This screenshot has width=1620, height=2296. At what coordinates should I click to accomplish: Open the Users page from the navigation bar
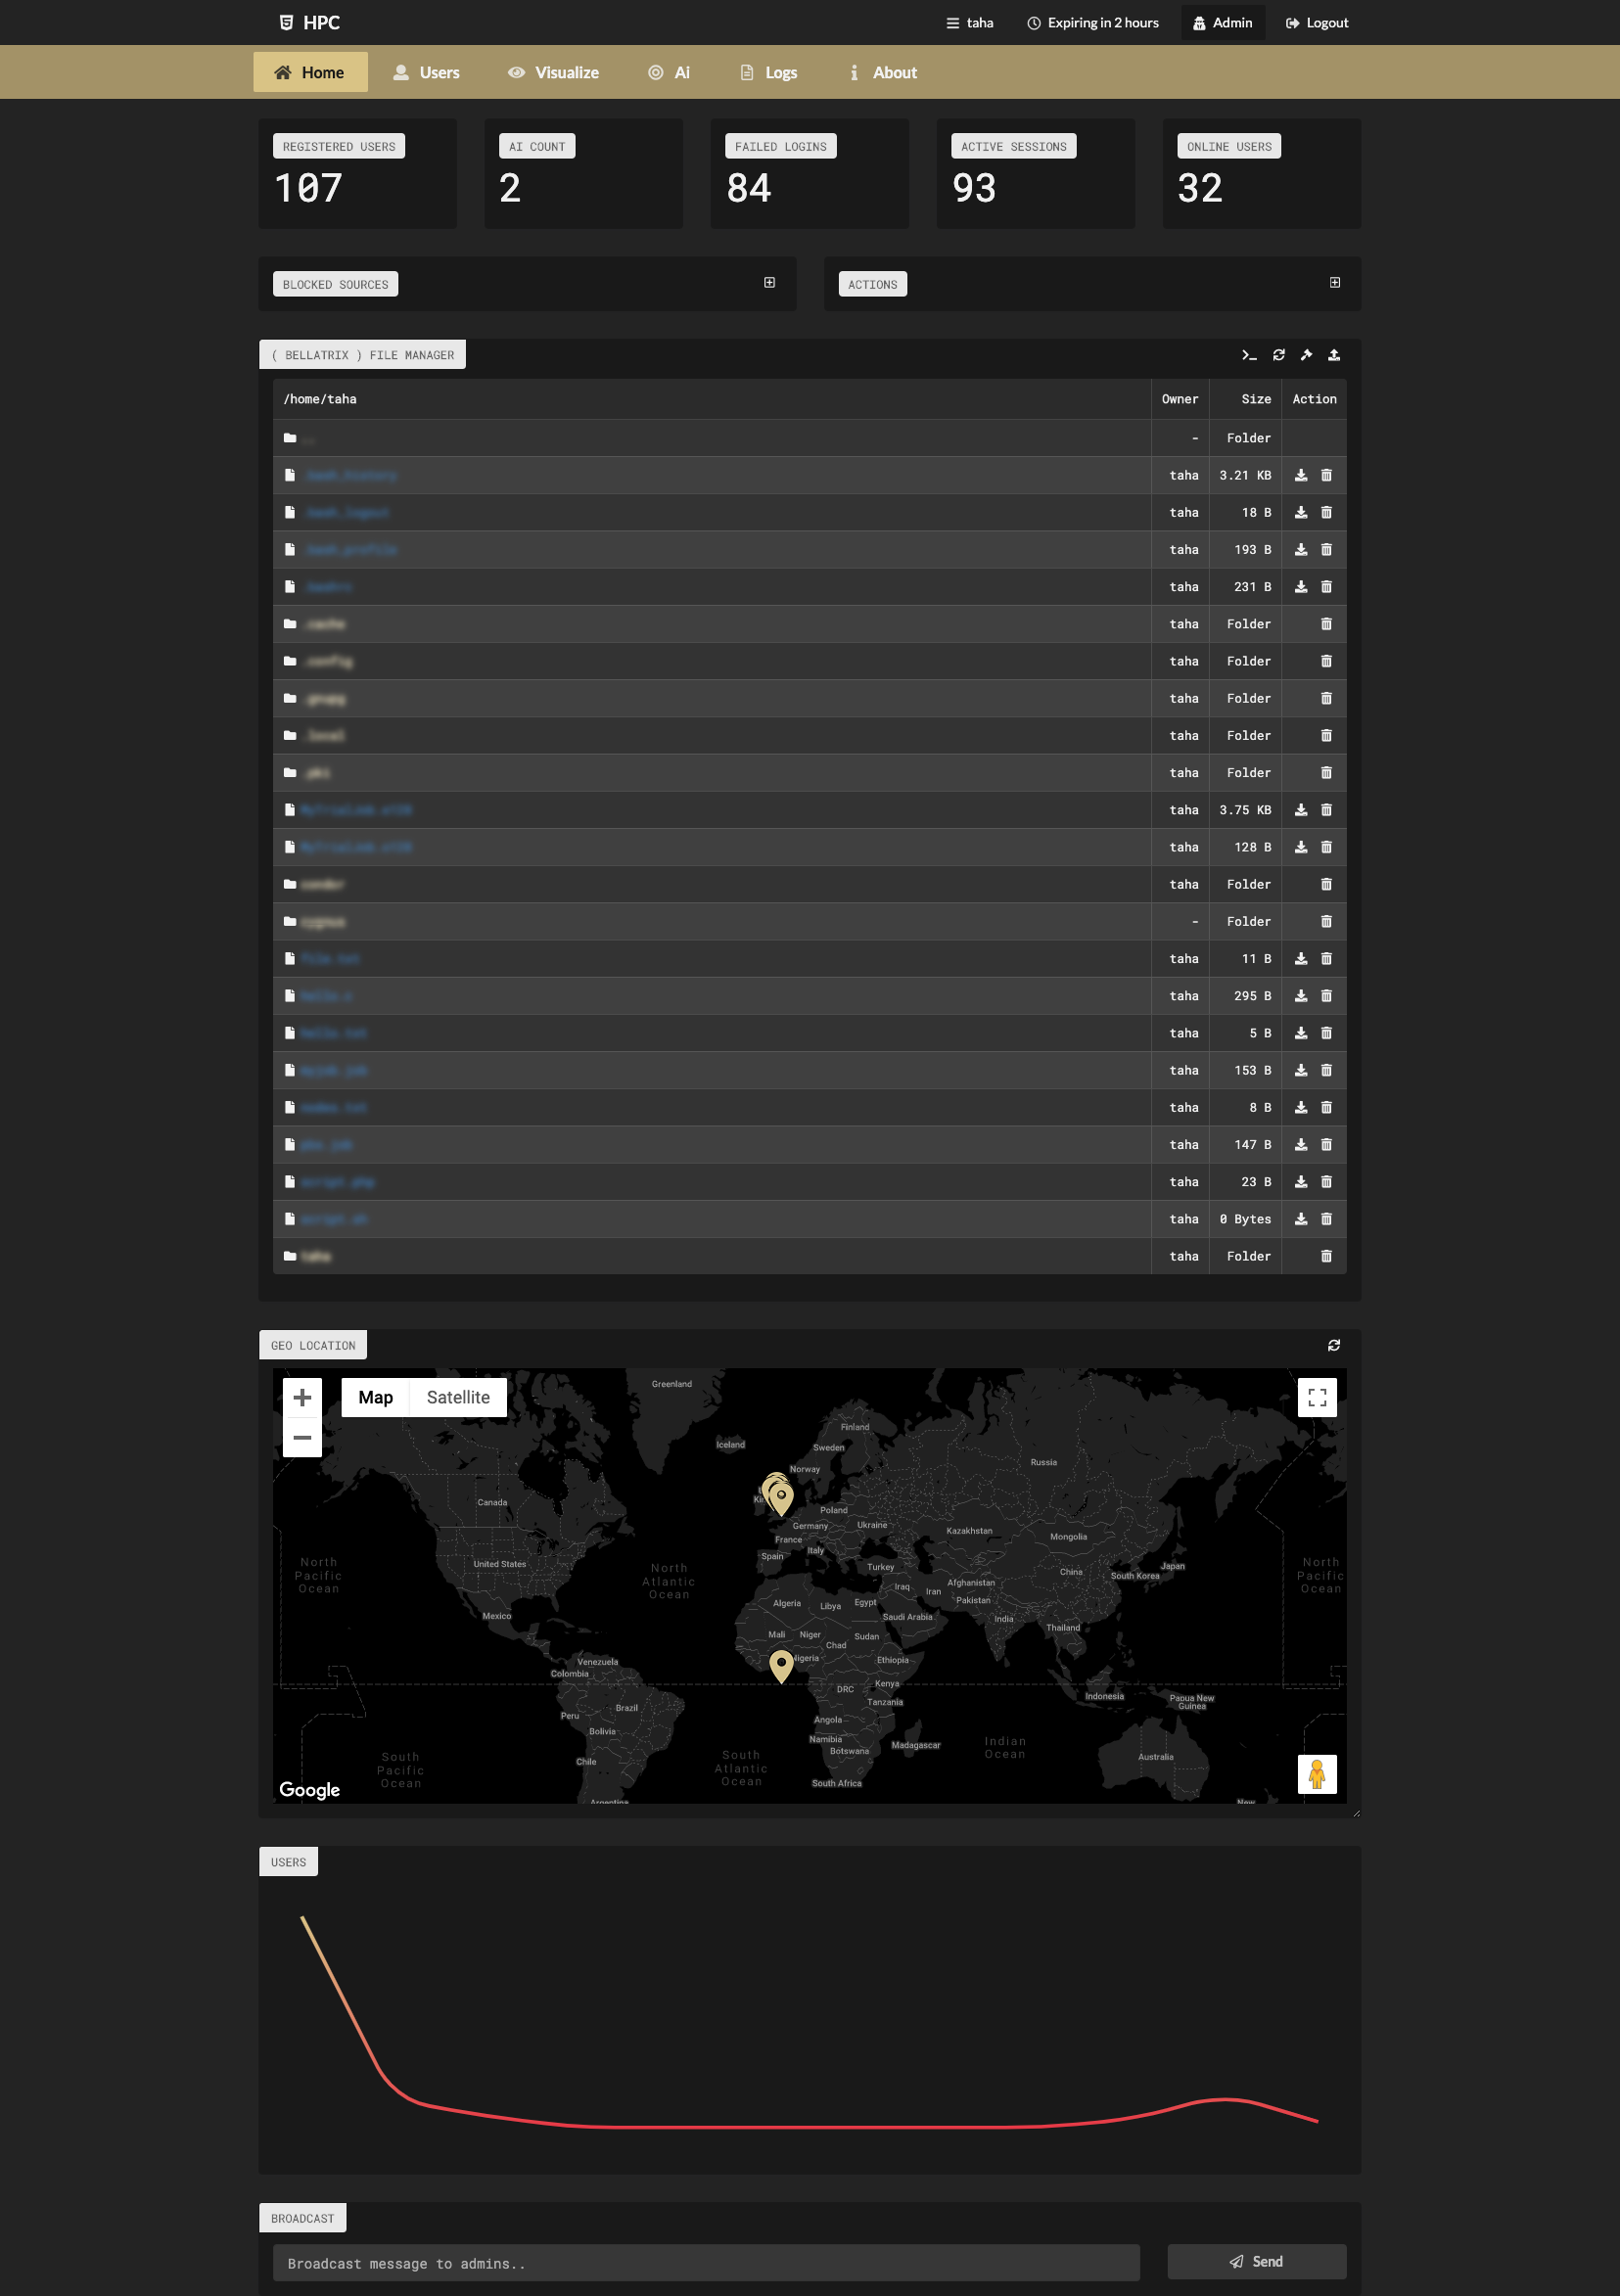click(x=427, y=71)
